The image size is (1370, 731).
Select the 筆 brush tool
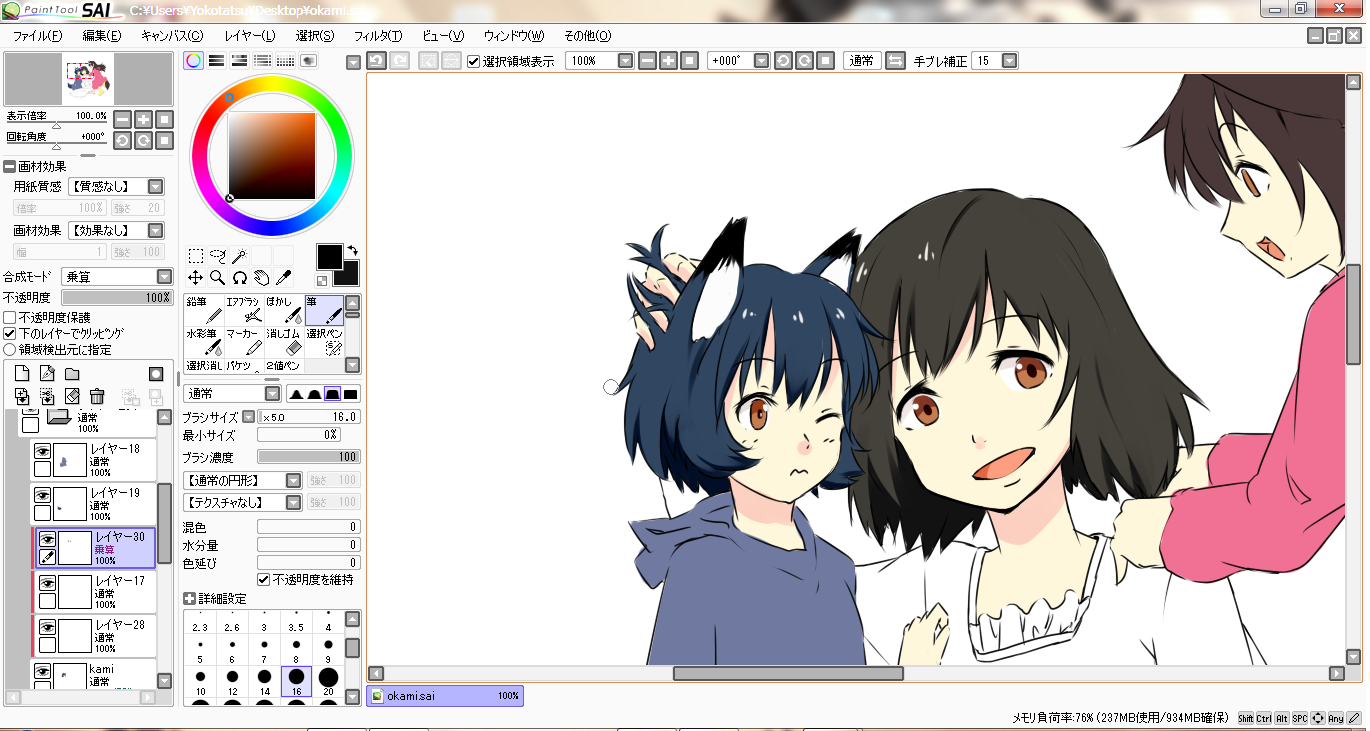point(323,310)
